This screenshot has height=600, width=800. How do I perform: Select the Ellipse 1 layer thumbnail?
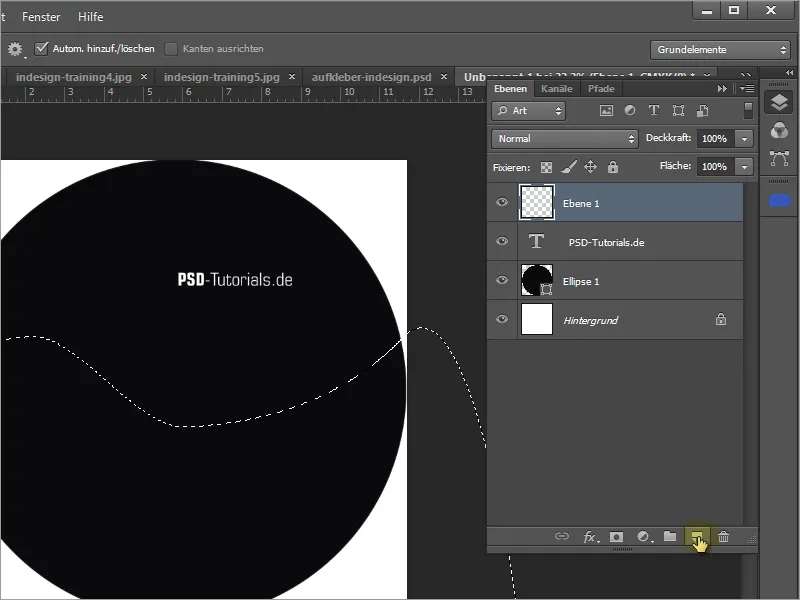pyautogui.click(x=537, y=280)
